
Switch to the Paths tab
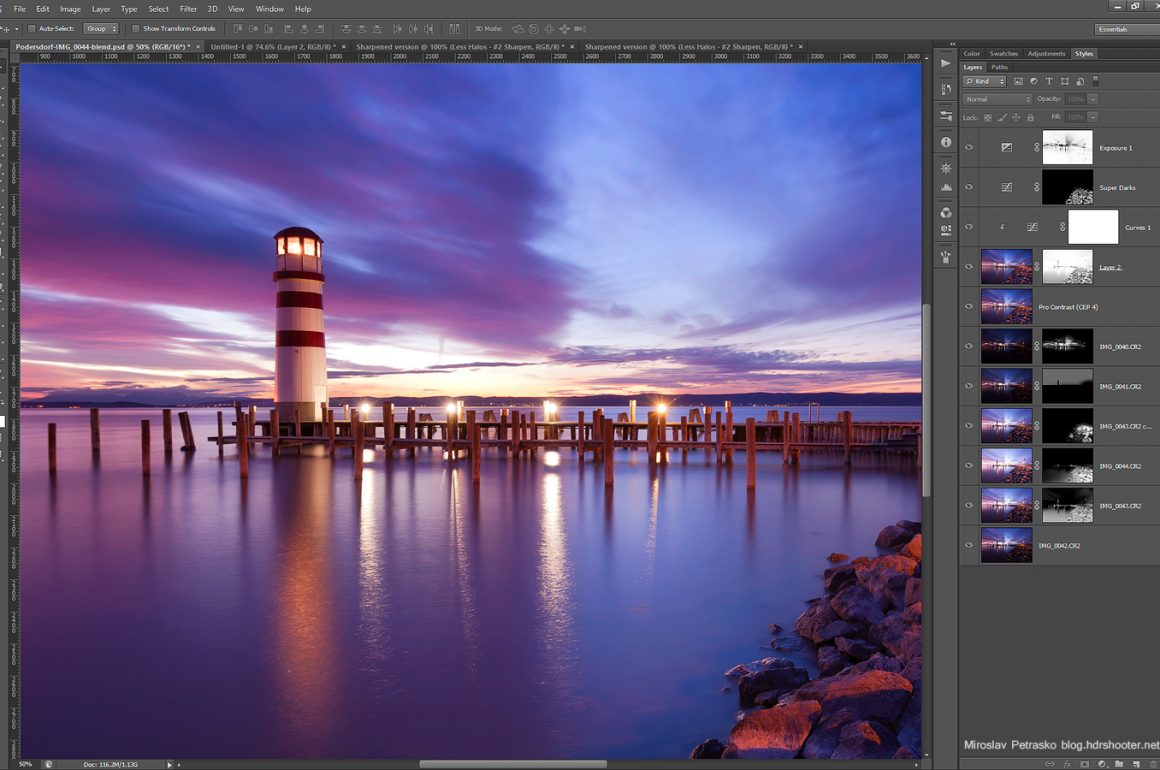pyautogui.click(x=999, y=67)
